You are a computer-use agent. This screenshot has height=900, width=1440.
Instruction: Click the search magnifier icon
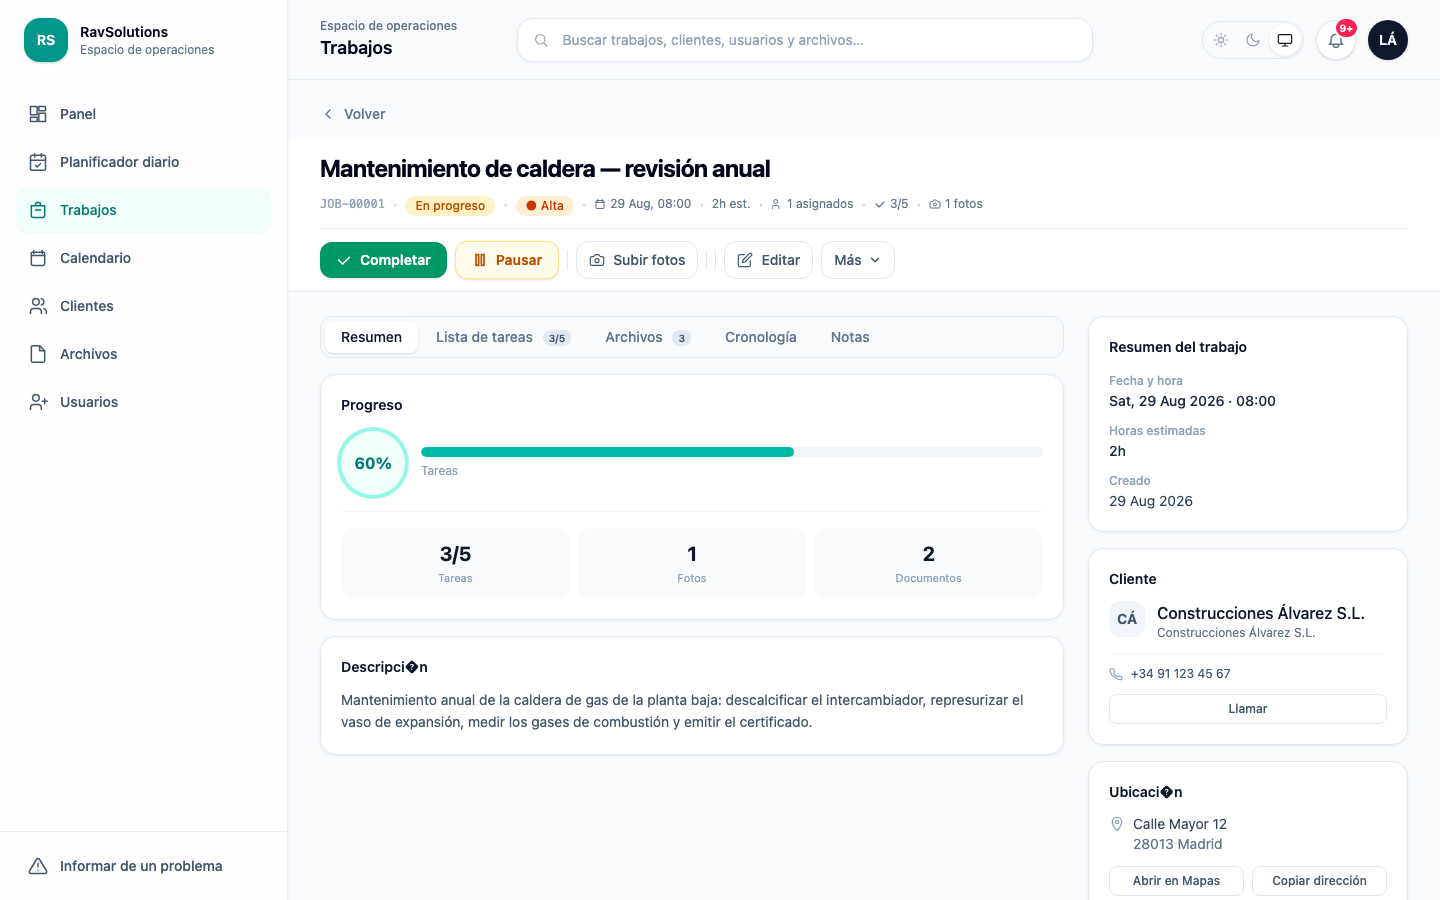[541, 40]
